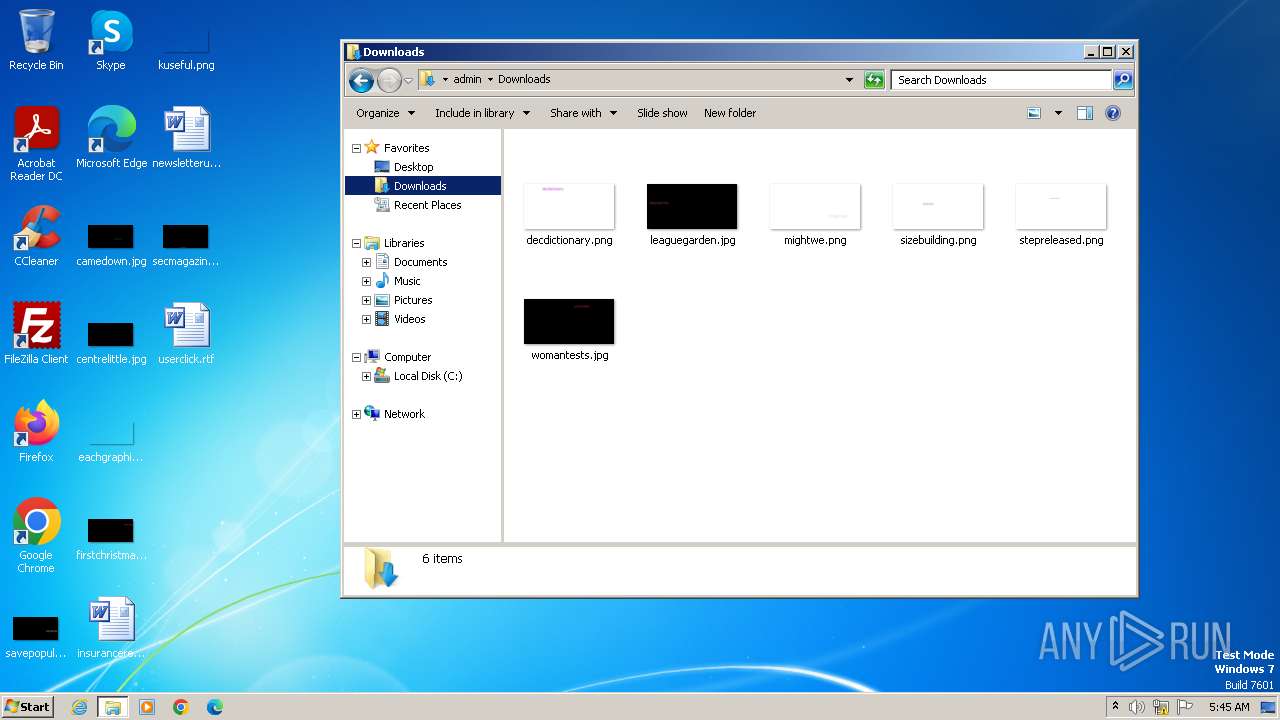Select the Videos library item
Viewport: 1280px width, 720px height.
tap(409, 319)
